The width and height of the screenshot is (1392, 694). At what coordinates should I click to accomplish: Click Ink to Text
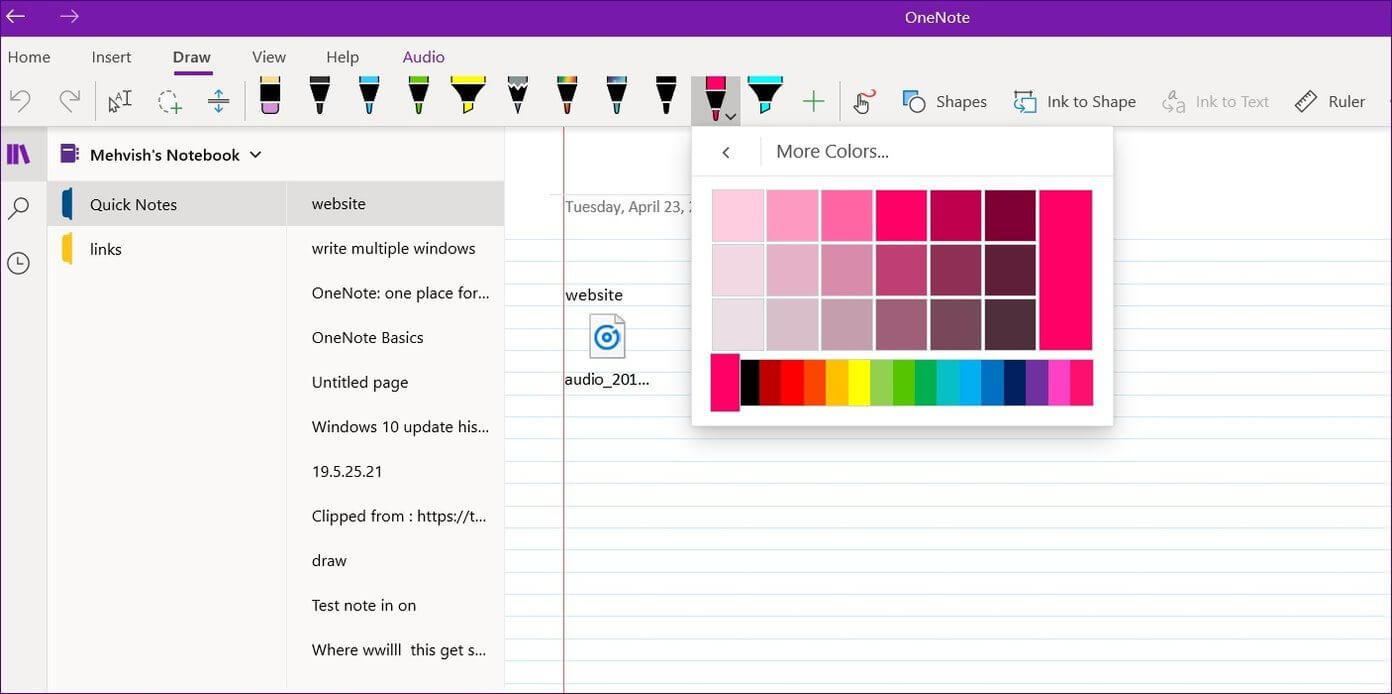(1215, 101)
